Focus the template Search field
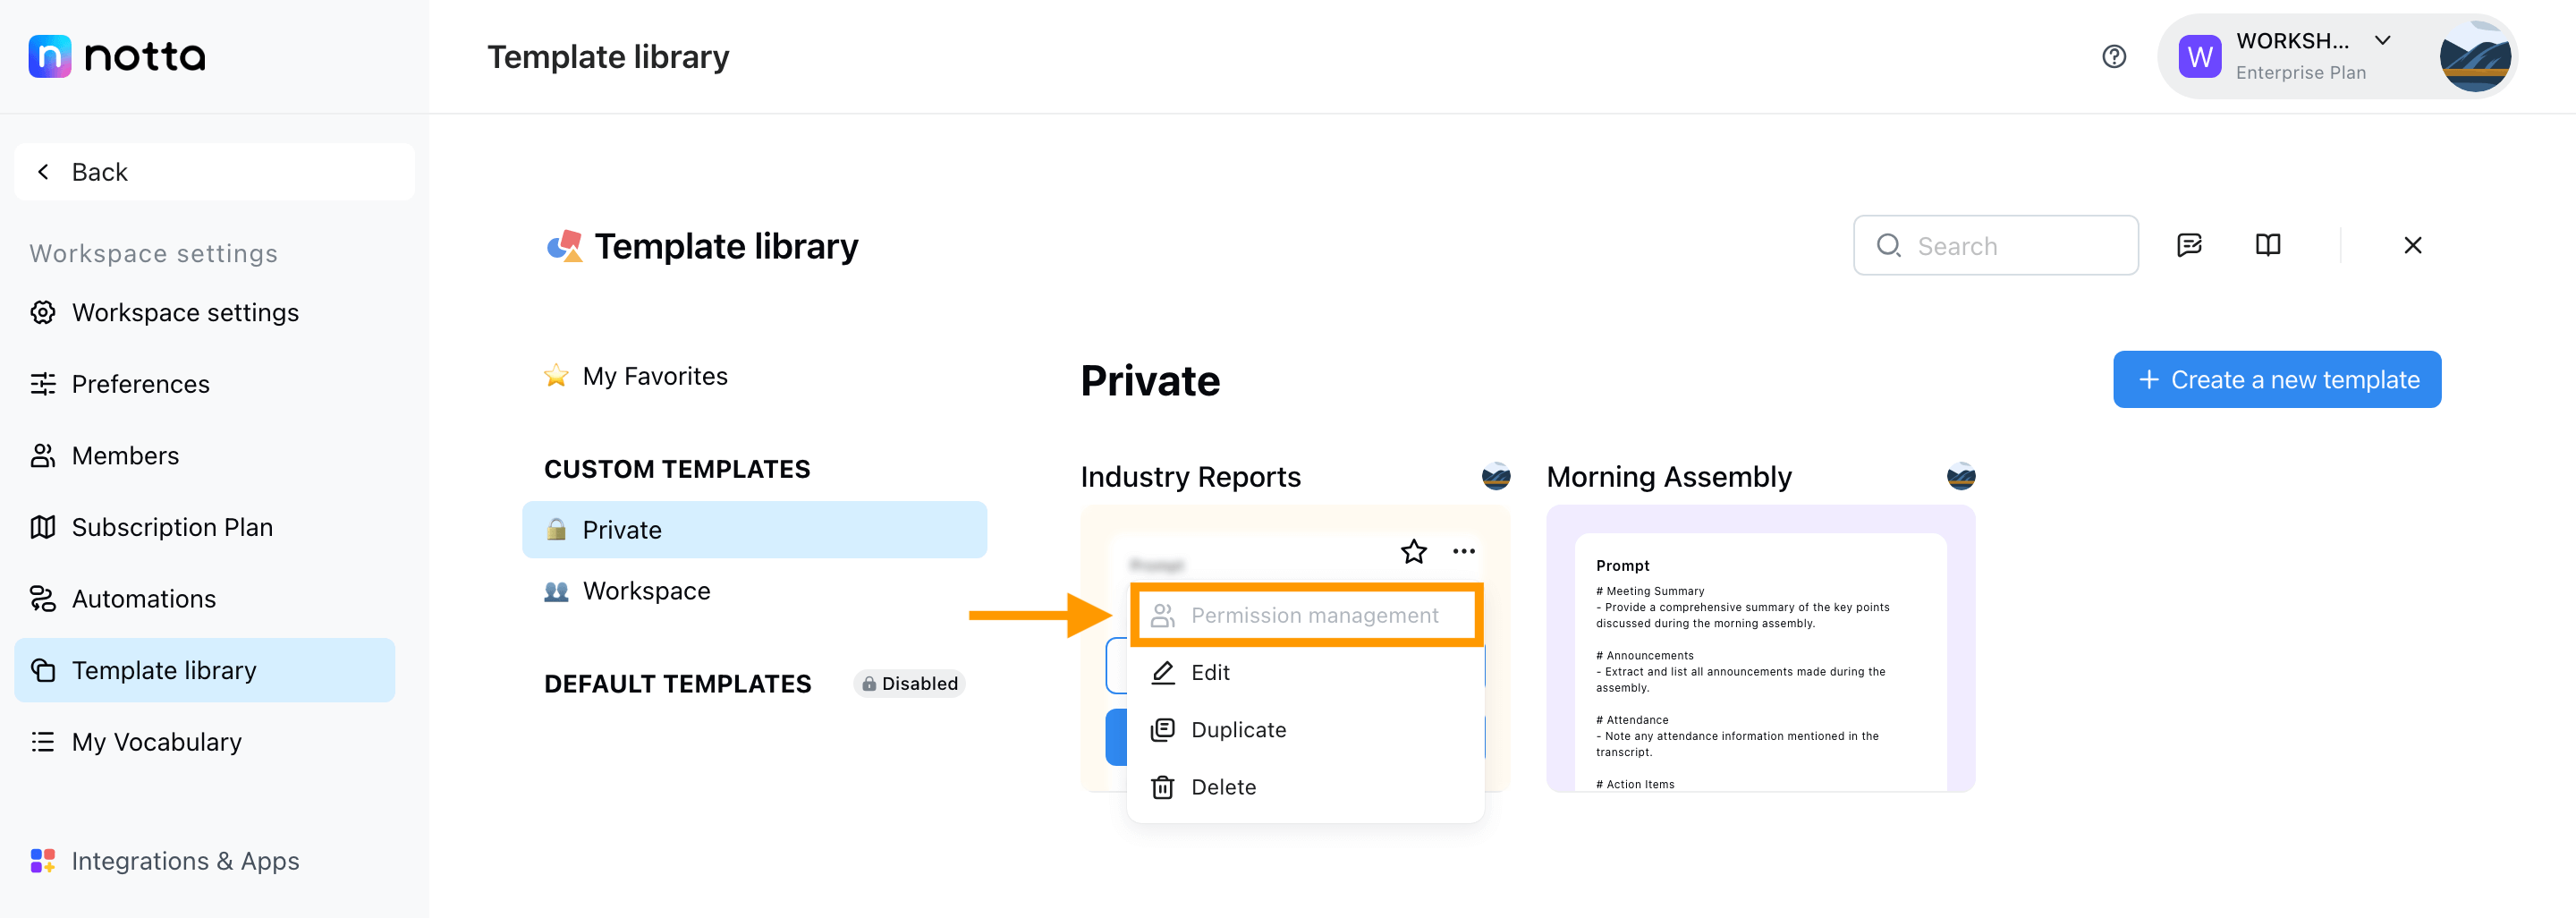Screen dimensions: 2576x918 pyautogui.click(x=1995, y=245)
